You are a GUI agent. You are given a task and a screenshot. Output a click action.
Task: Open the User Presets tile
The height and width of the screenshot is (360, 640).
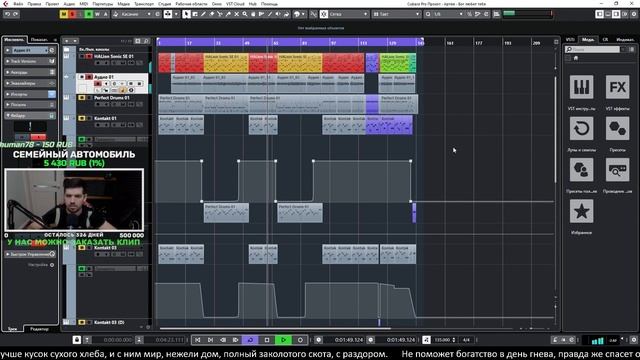click(x=581, y=169)
